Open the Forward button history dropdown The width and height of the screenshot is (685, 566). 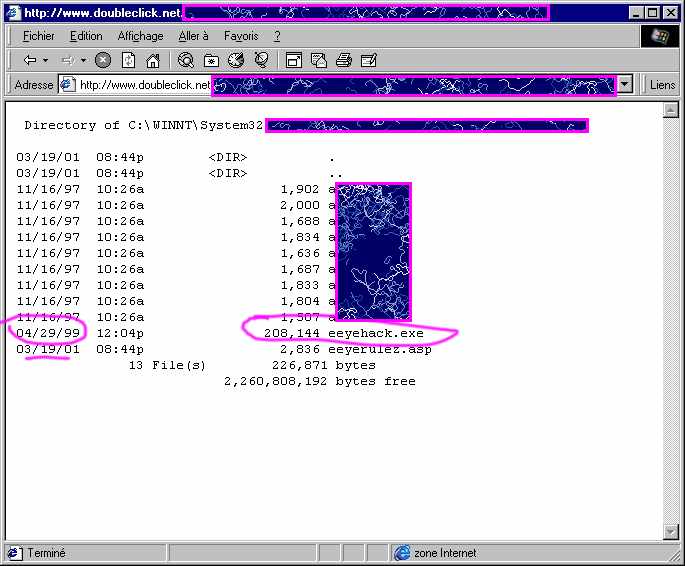[x=83, y=60]
